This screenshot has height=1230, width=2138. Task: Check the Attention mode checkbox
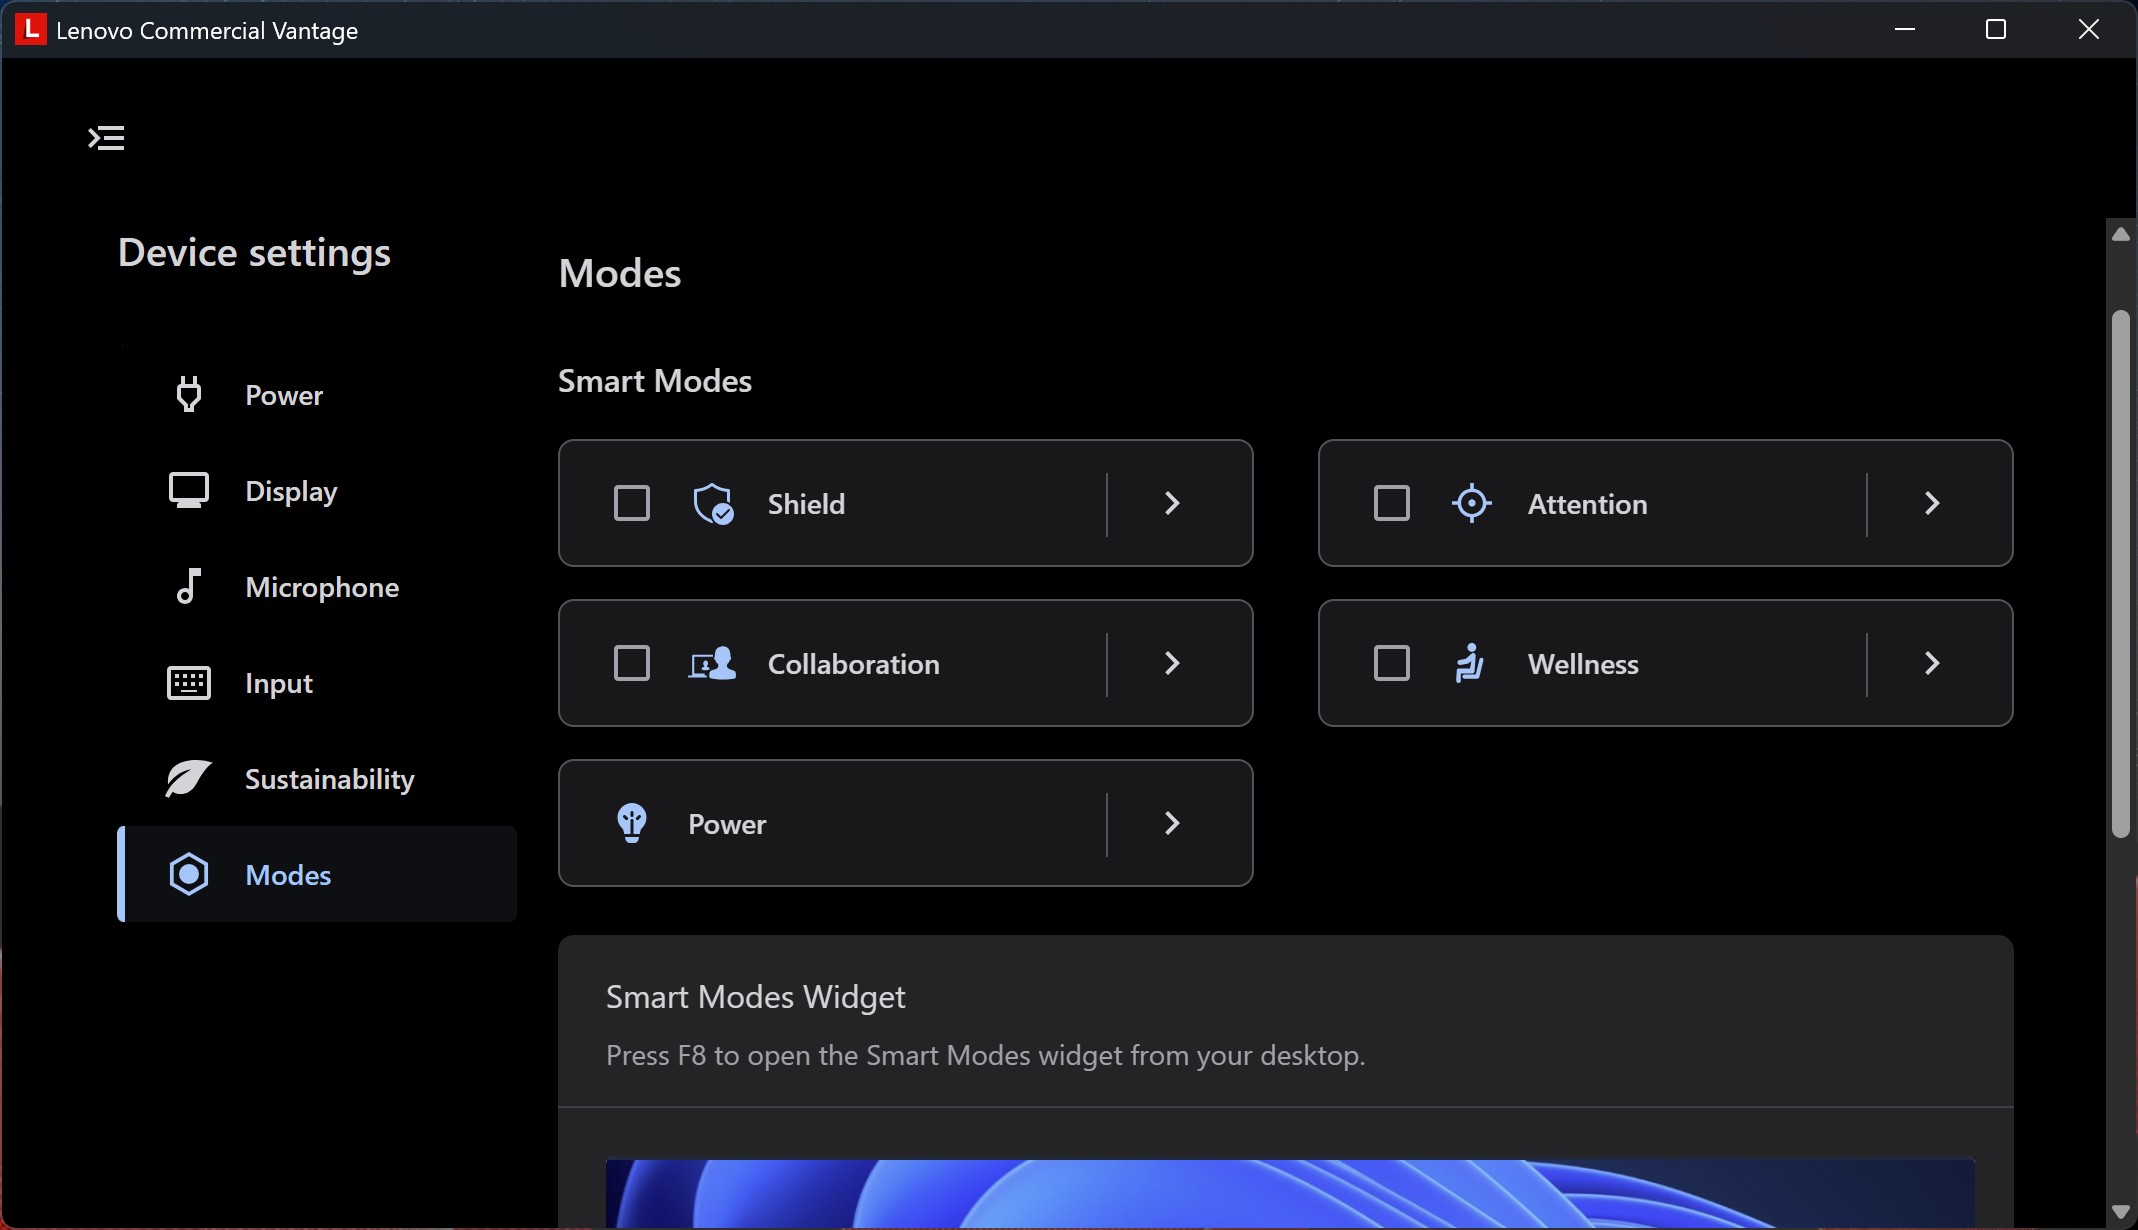(x=1391, y=503)
